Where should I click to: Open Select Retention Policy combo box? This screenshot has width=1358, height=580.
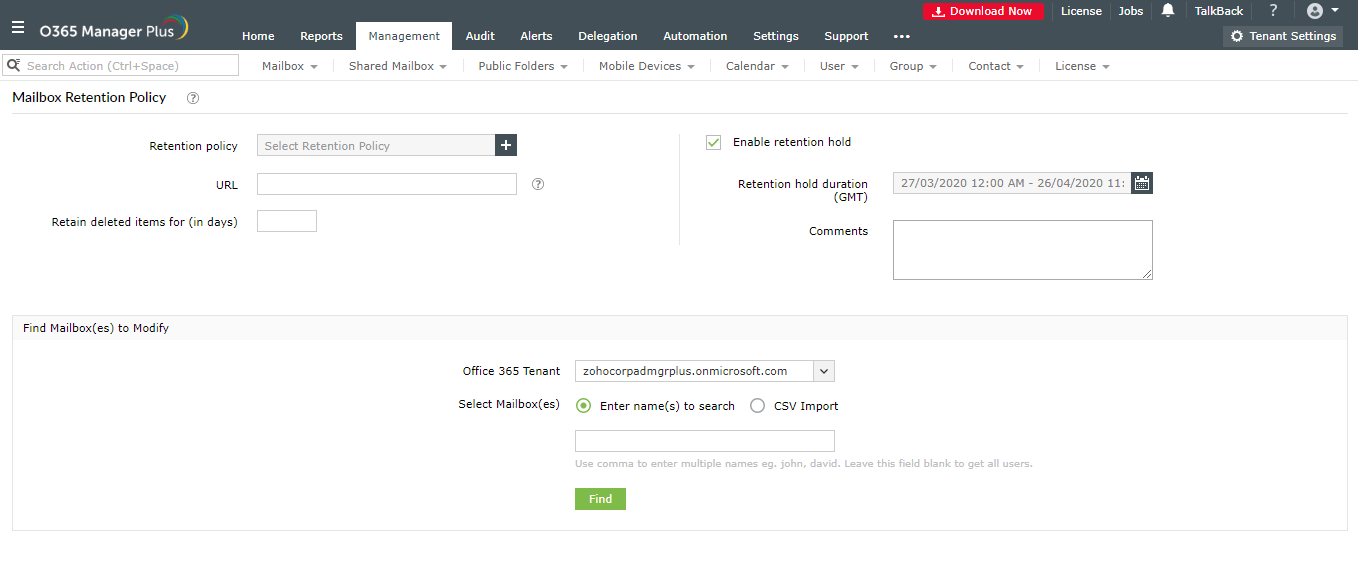coord(376,145)
